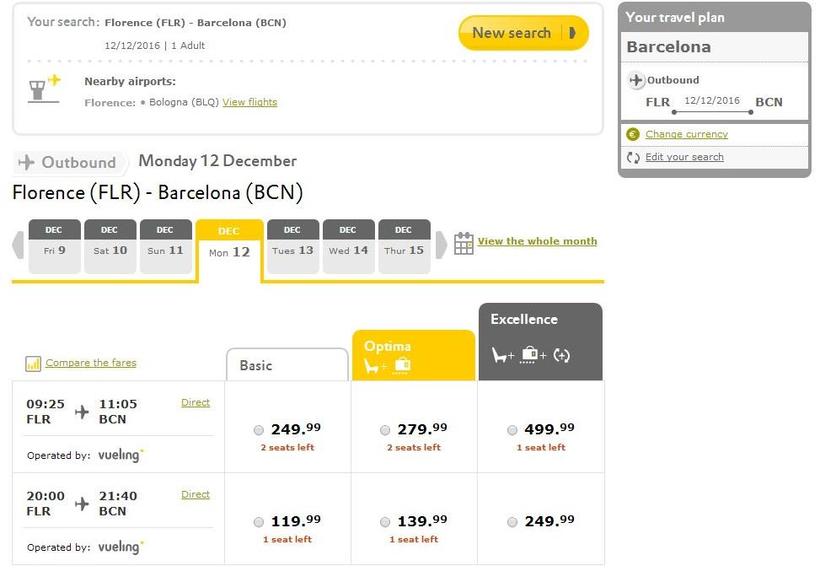This screenshot has height=582, width=820.
Task: Open the Fri 9 December date tab
Action: click(54, 247)
